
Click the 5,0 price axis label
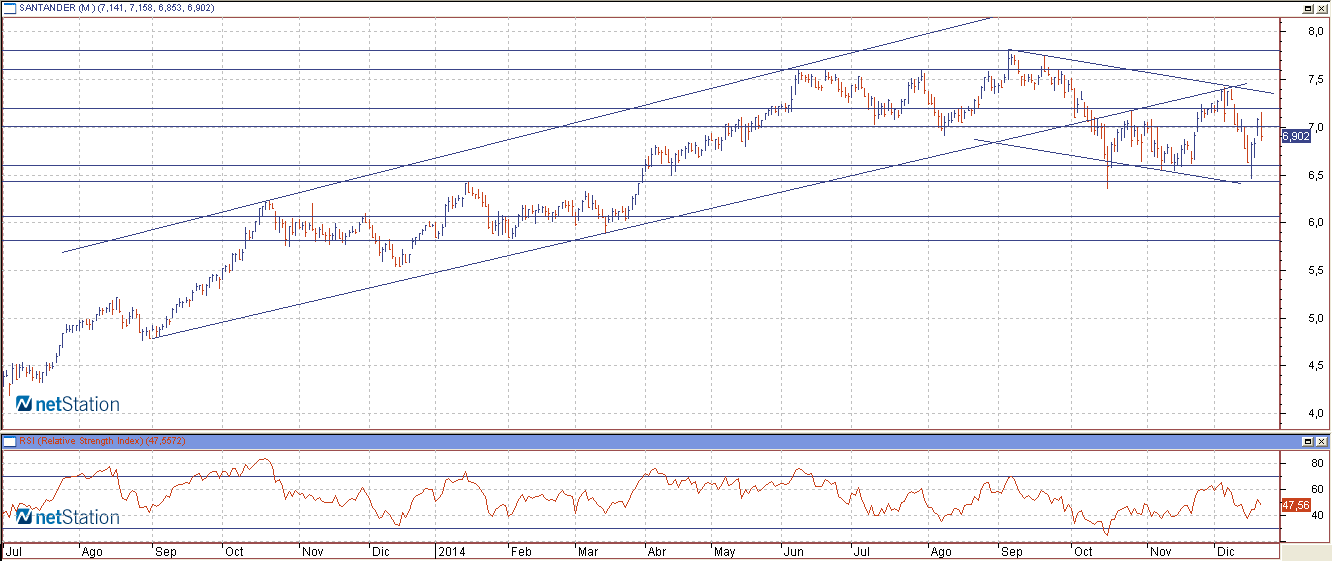(1316, 318)
